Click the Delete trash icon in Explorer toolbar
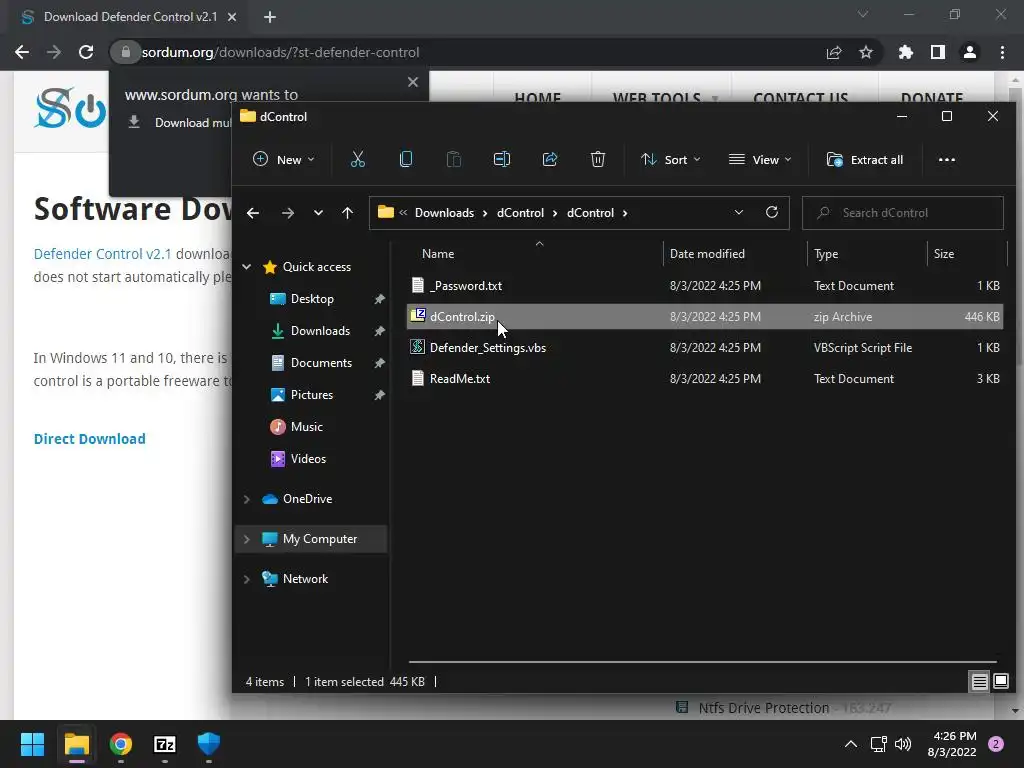The height and width of the screenshot is (768, 1024). (598, 159)
